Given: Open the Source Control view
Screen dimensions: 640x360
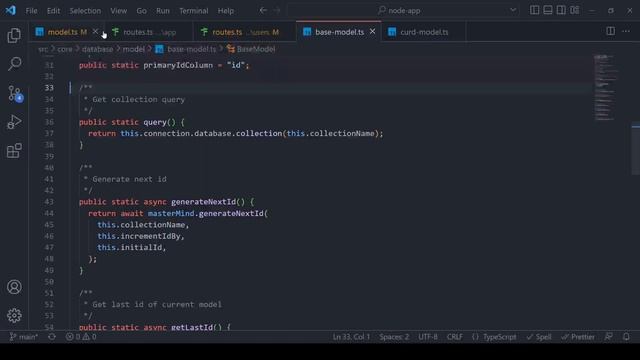Looking at the screenshot, I should coord(15,93).
